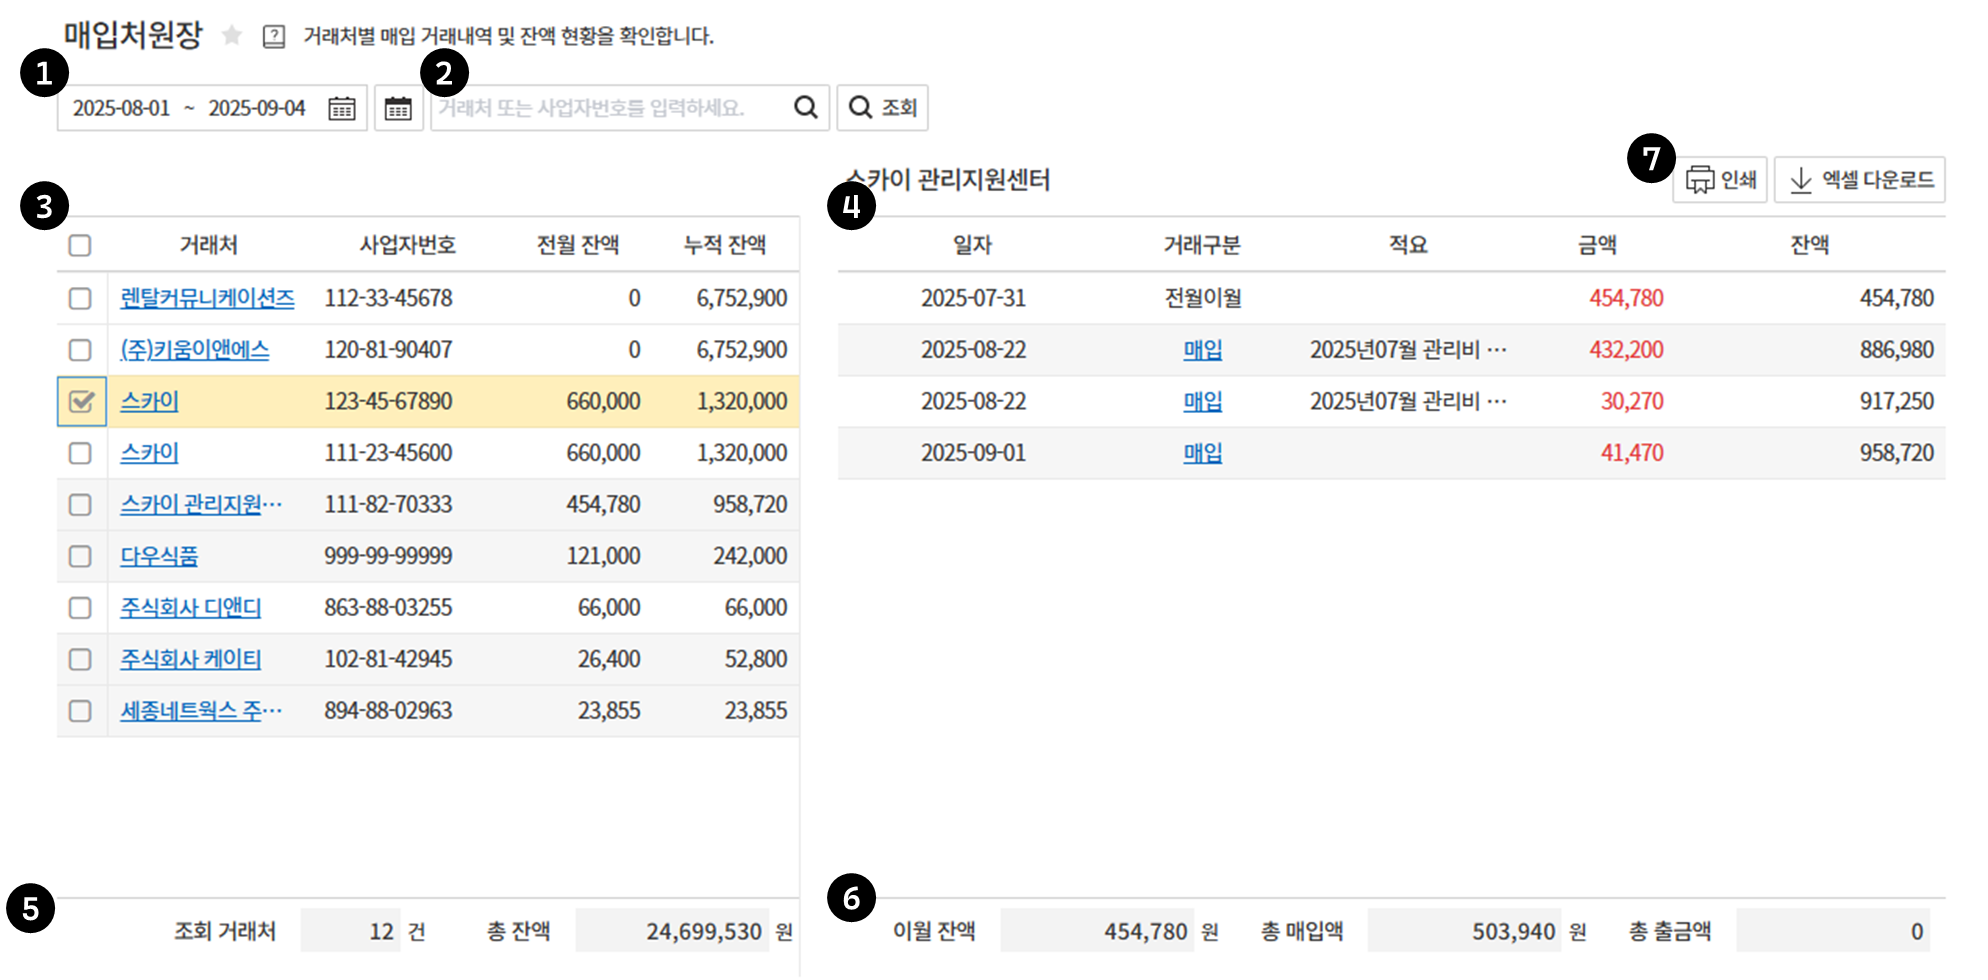Open the 세종네트웍스 vendor link
This screenshot has height=980, width=1988.
pos(200,710)
